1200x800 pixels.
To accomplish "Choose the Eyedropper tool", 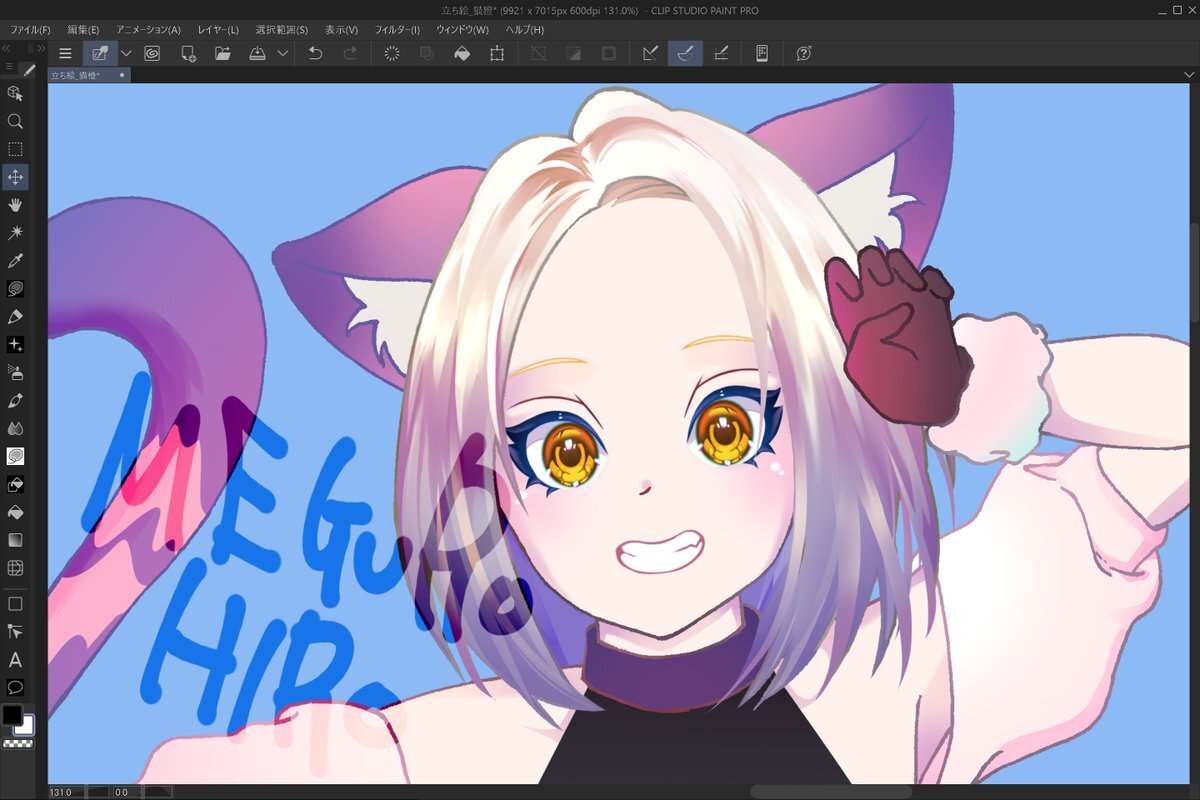I will point(15,261).
